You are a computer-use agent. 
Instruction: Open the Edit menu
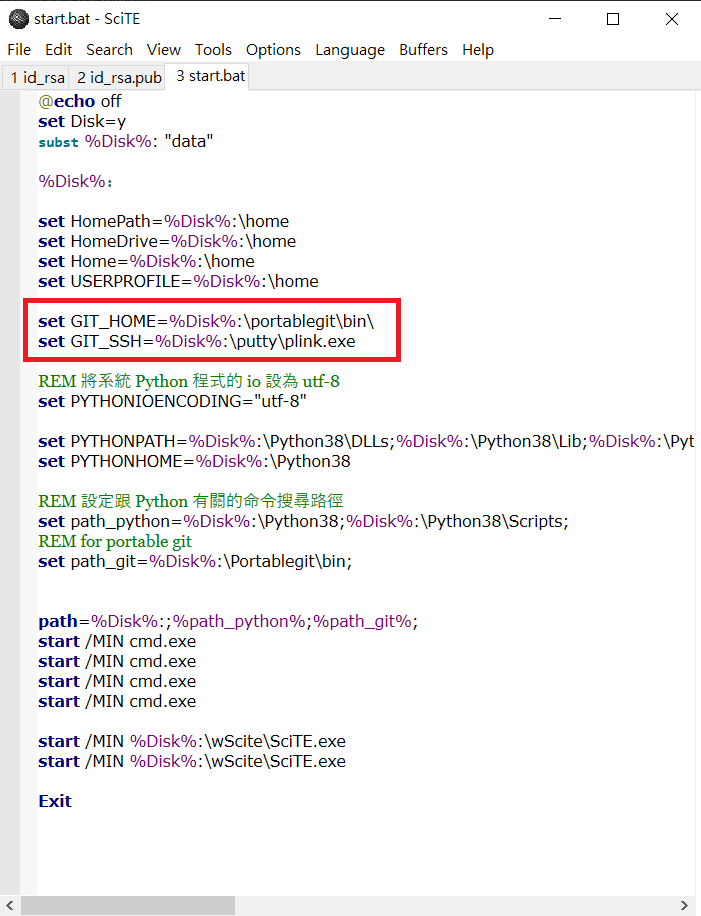[x=58, y=50]
